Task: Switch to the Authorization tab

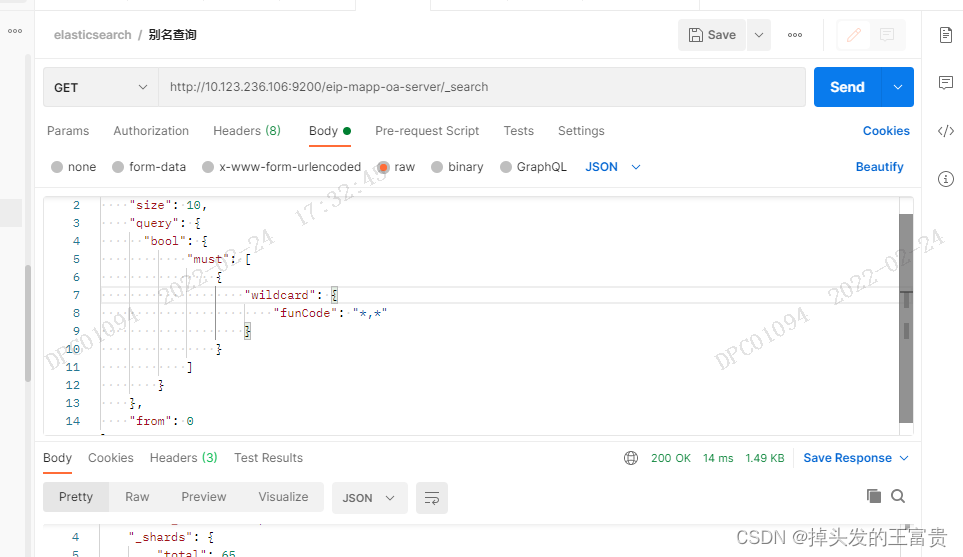Action: tap(151, 131)
